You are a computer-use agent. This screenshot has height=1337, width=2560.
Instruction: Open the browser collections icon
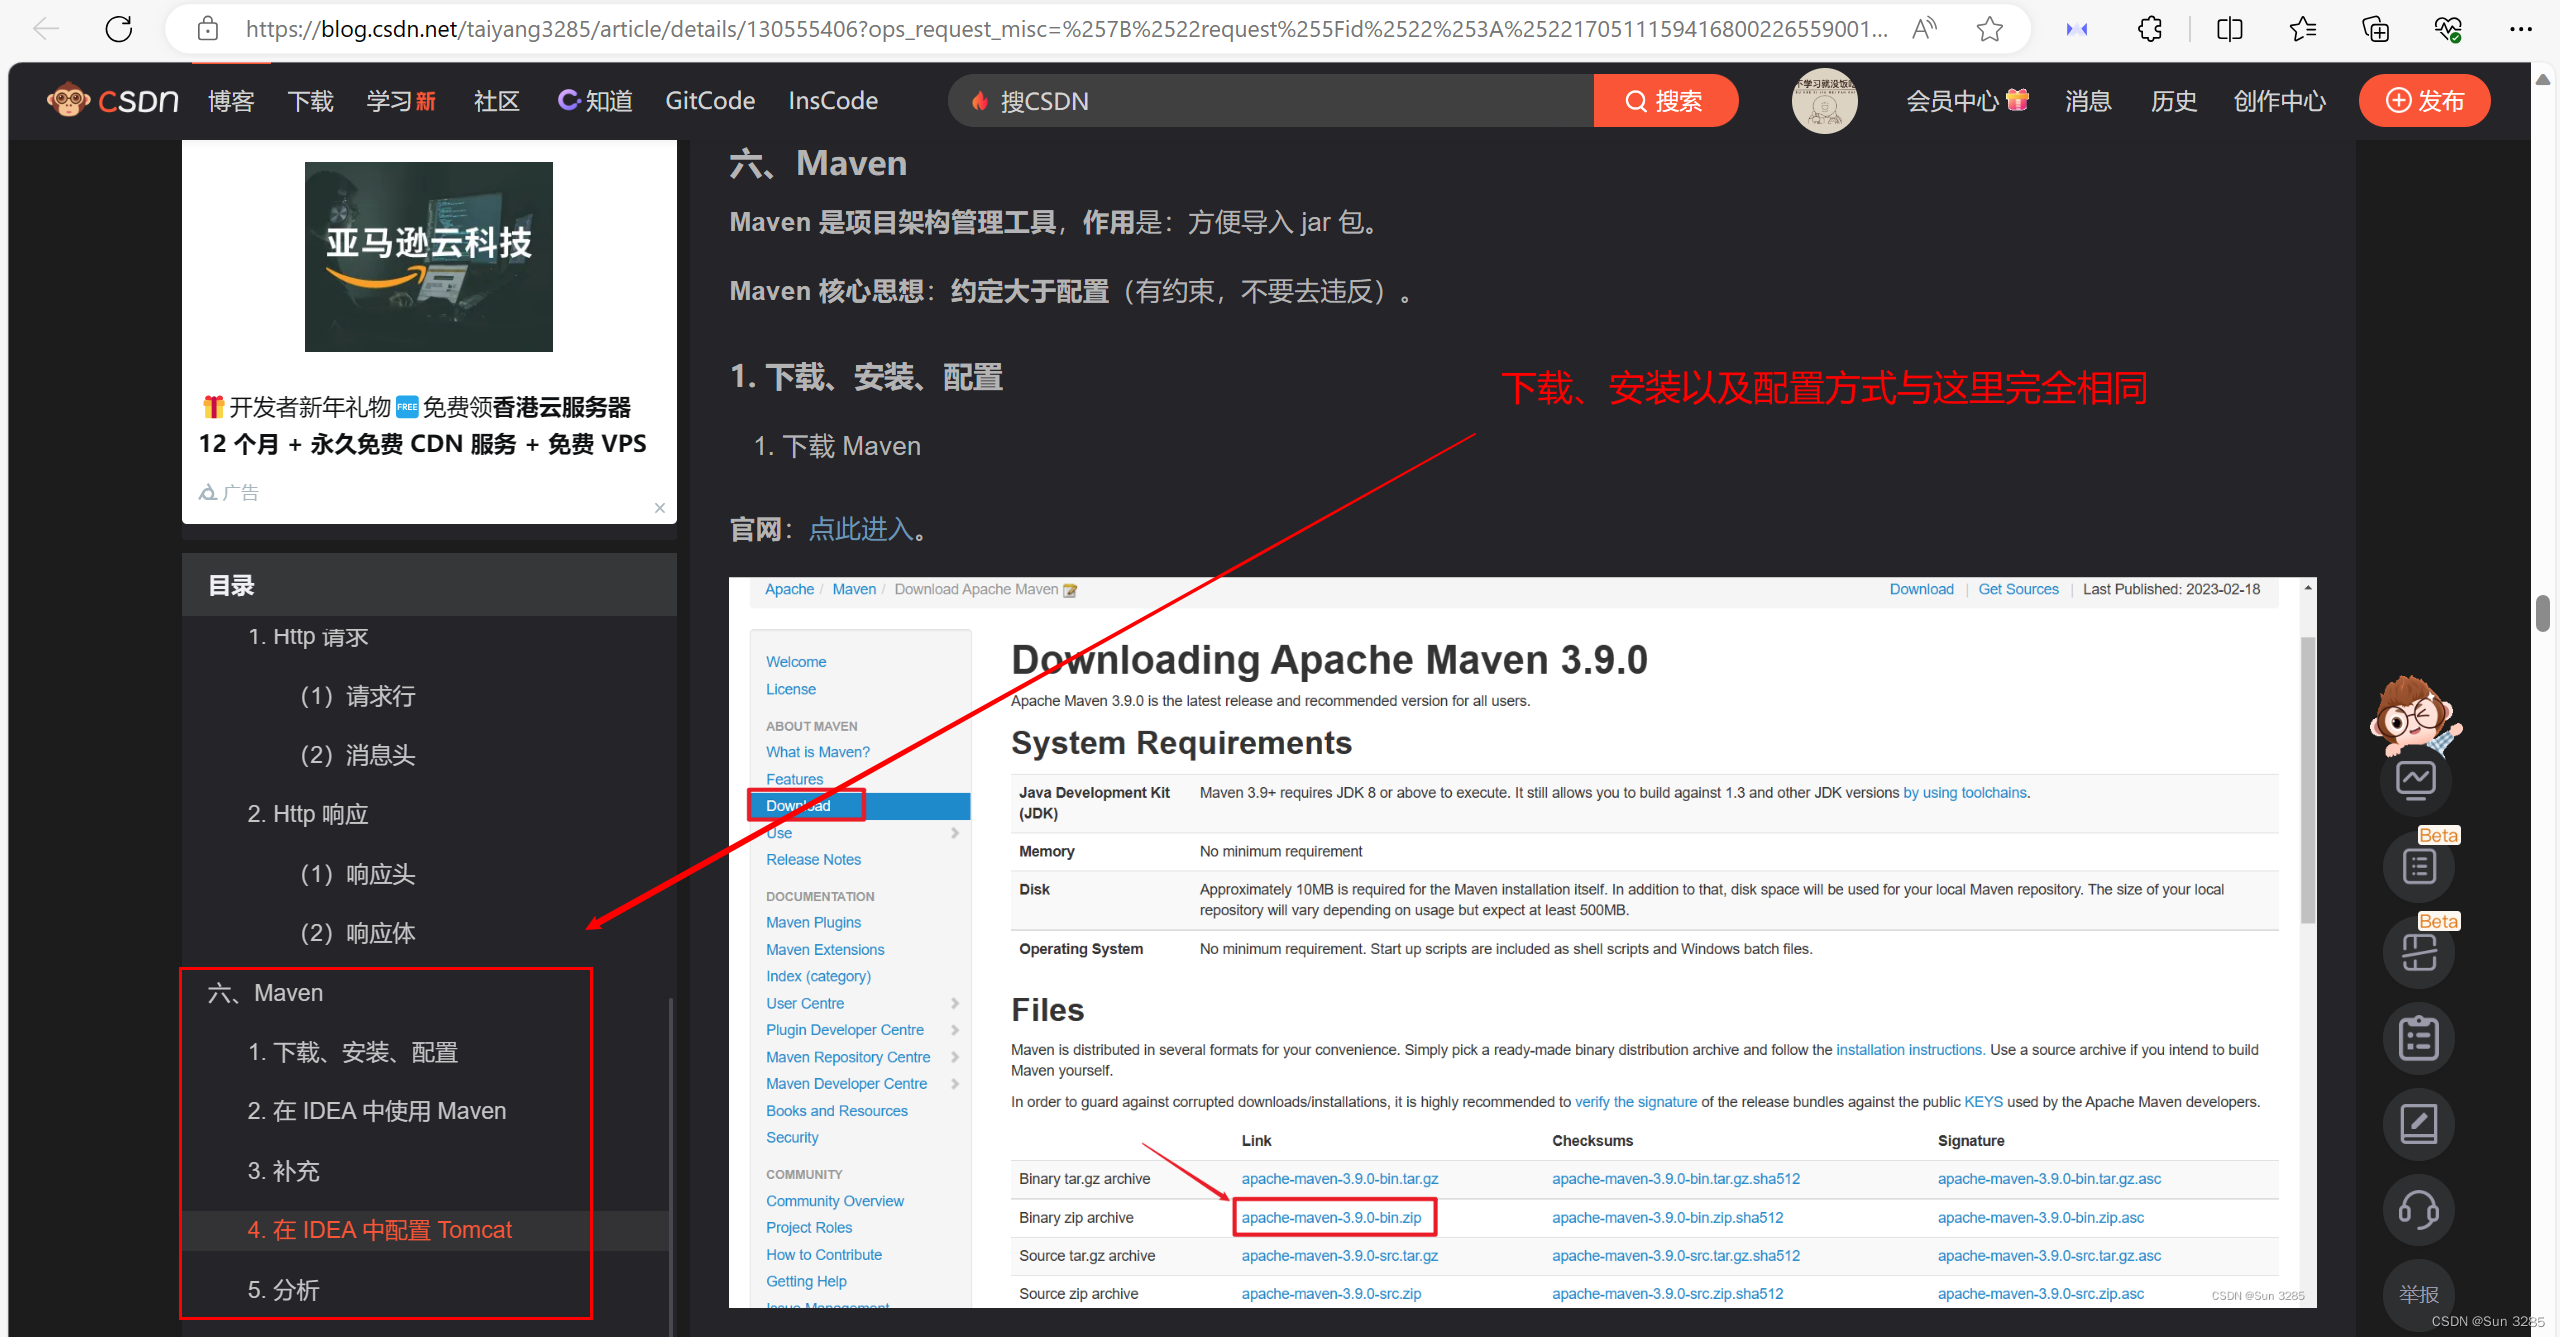click(x=2375, y=29)
